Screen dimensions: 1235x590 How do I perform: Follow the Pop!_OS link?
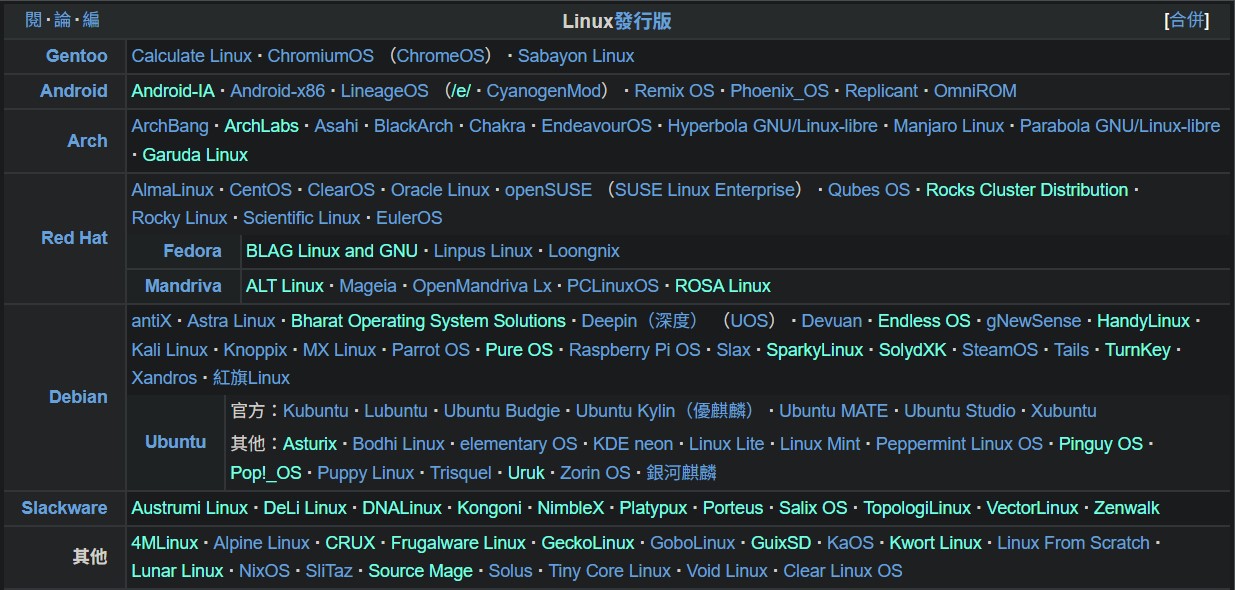click(x=266, y=473)
